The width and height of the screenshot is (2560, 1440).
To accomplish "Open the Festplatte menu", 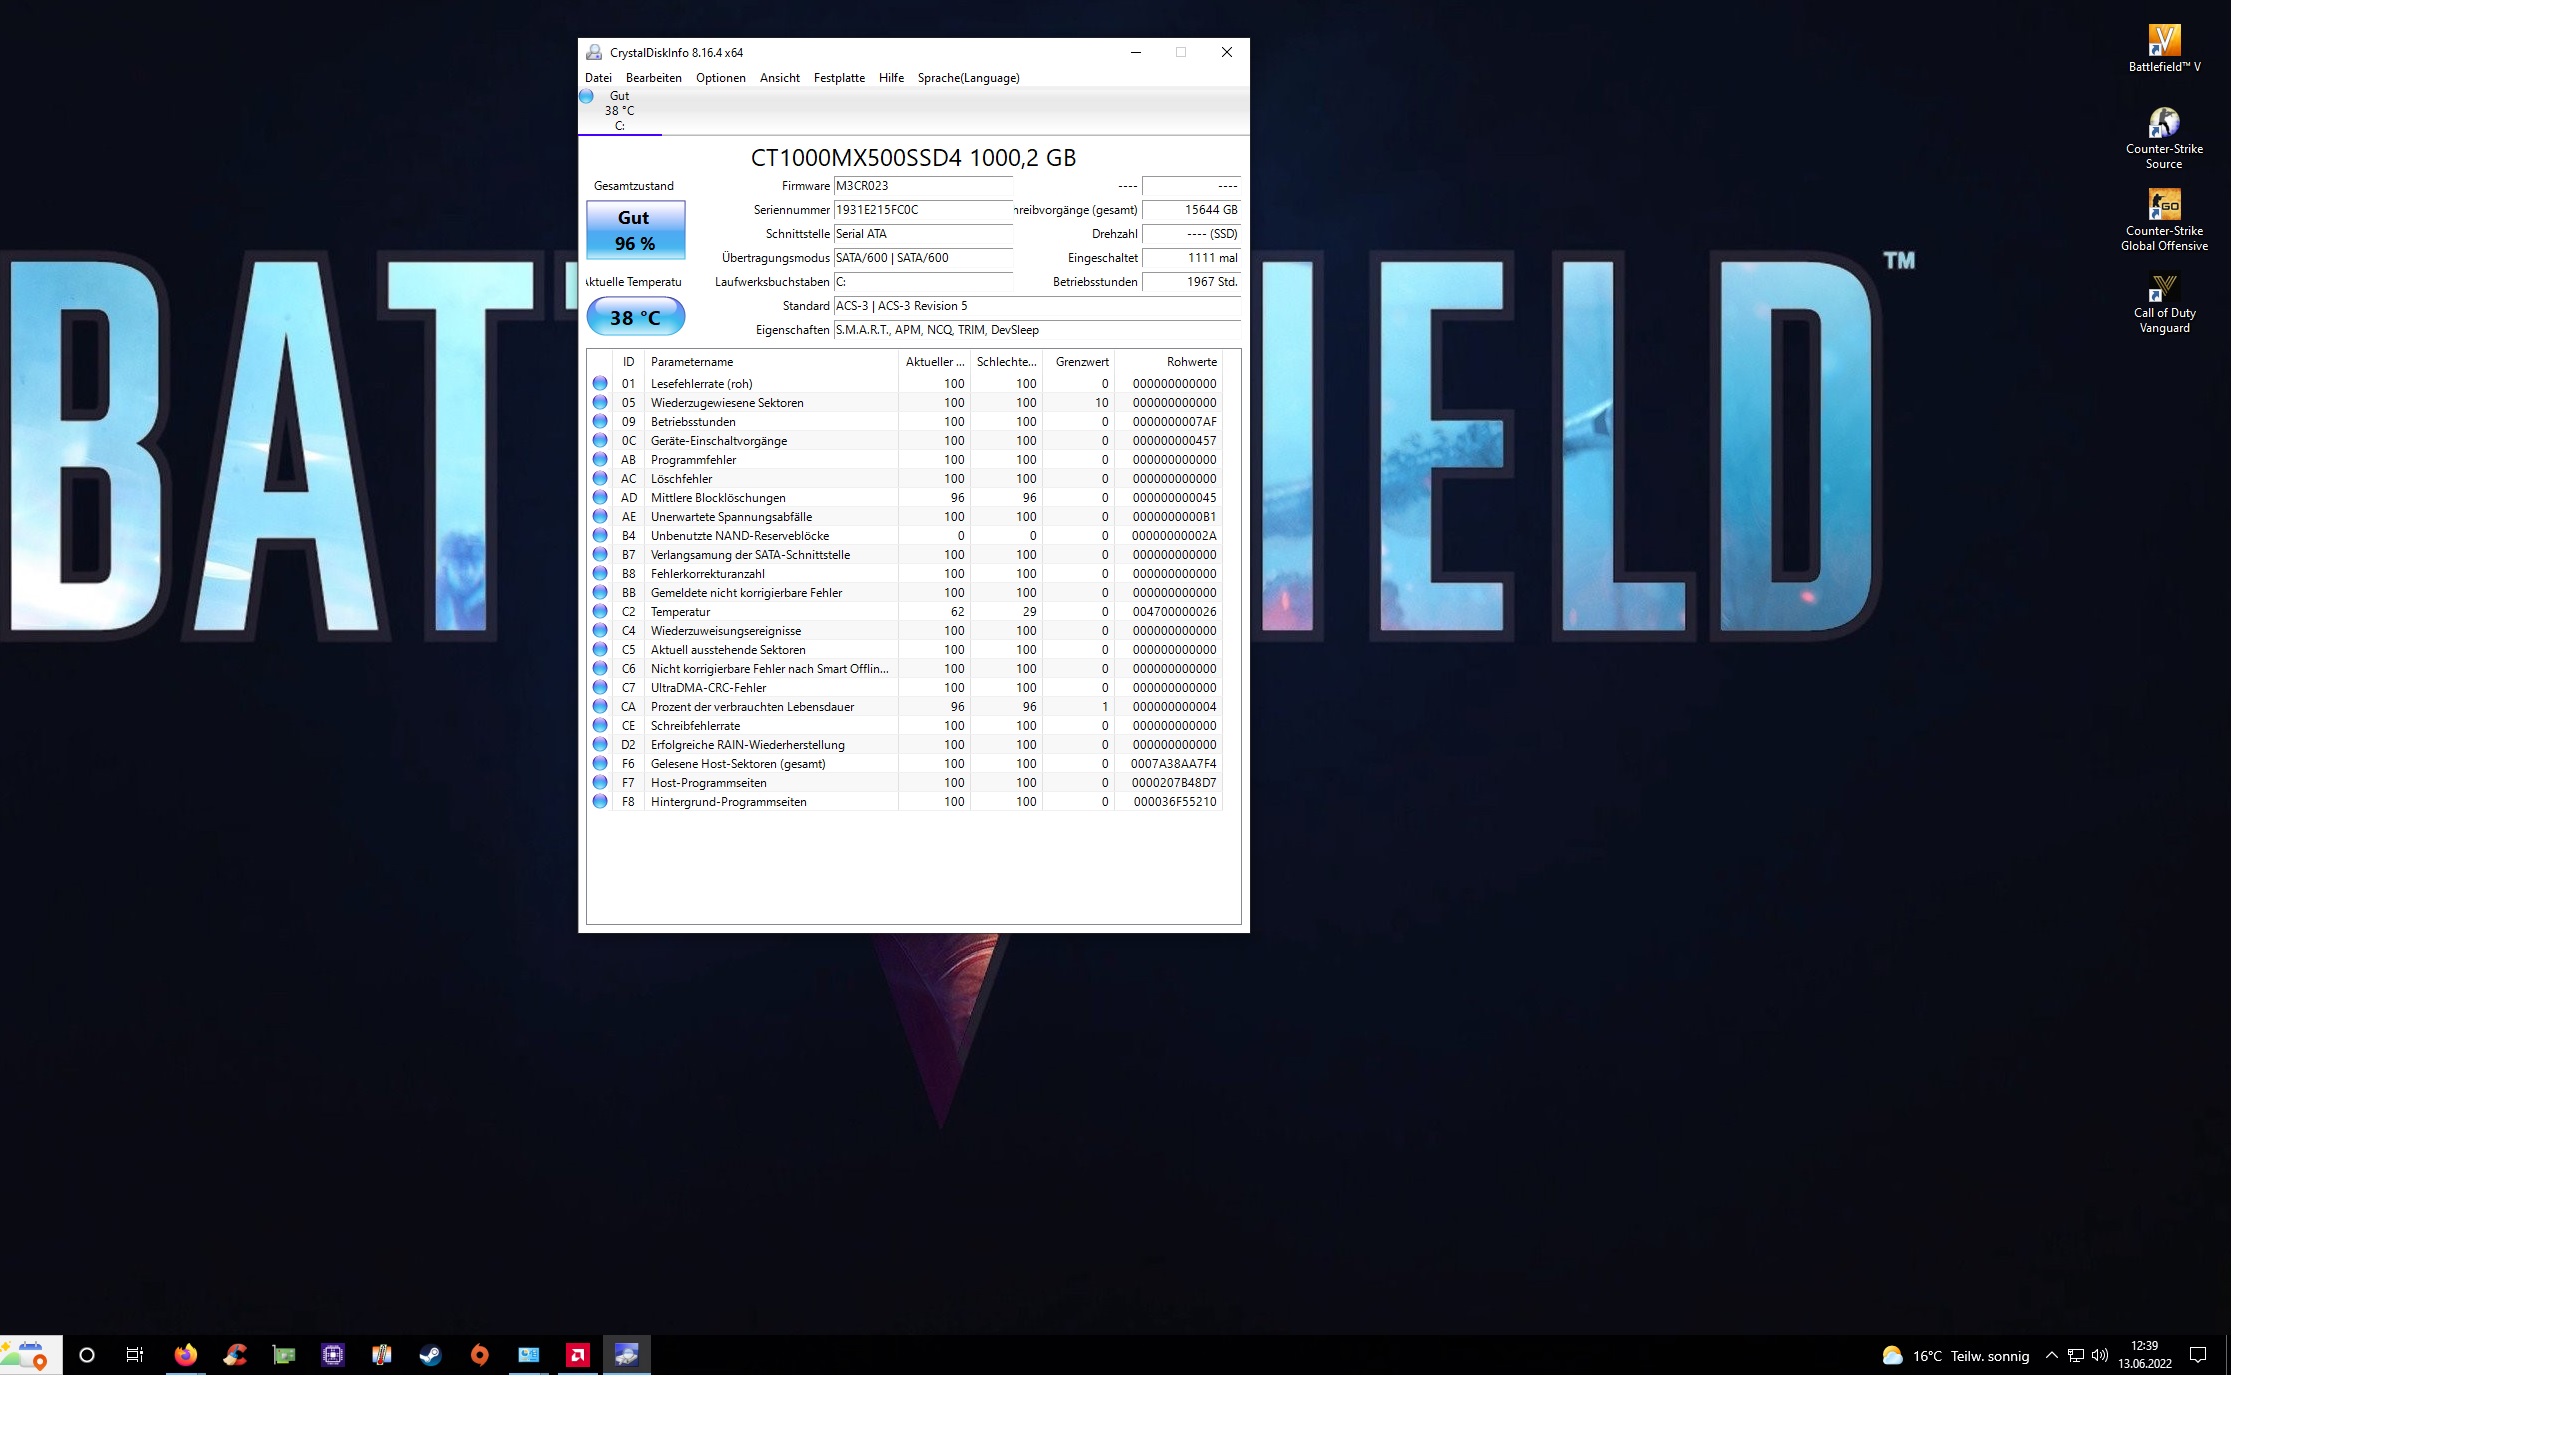I will [839, 78].
